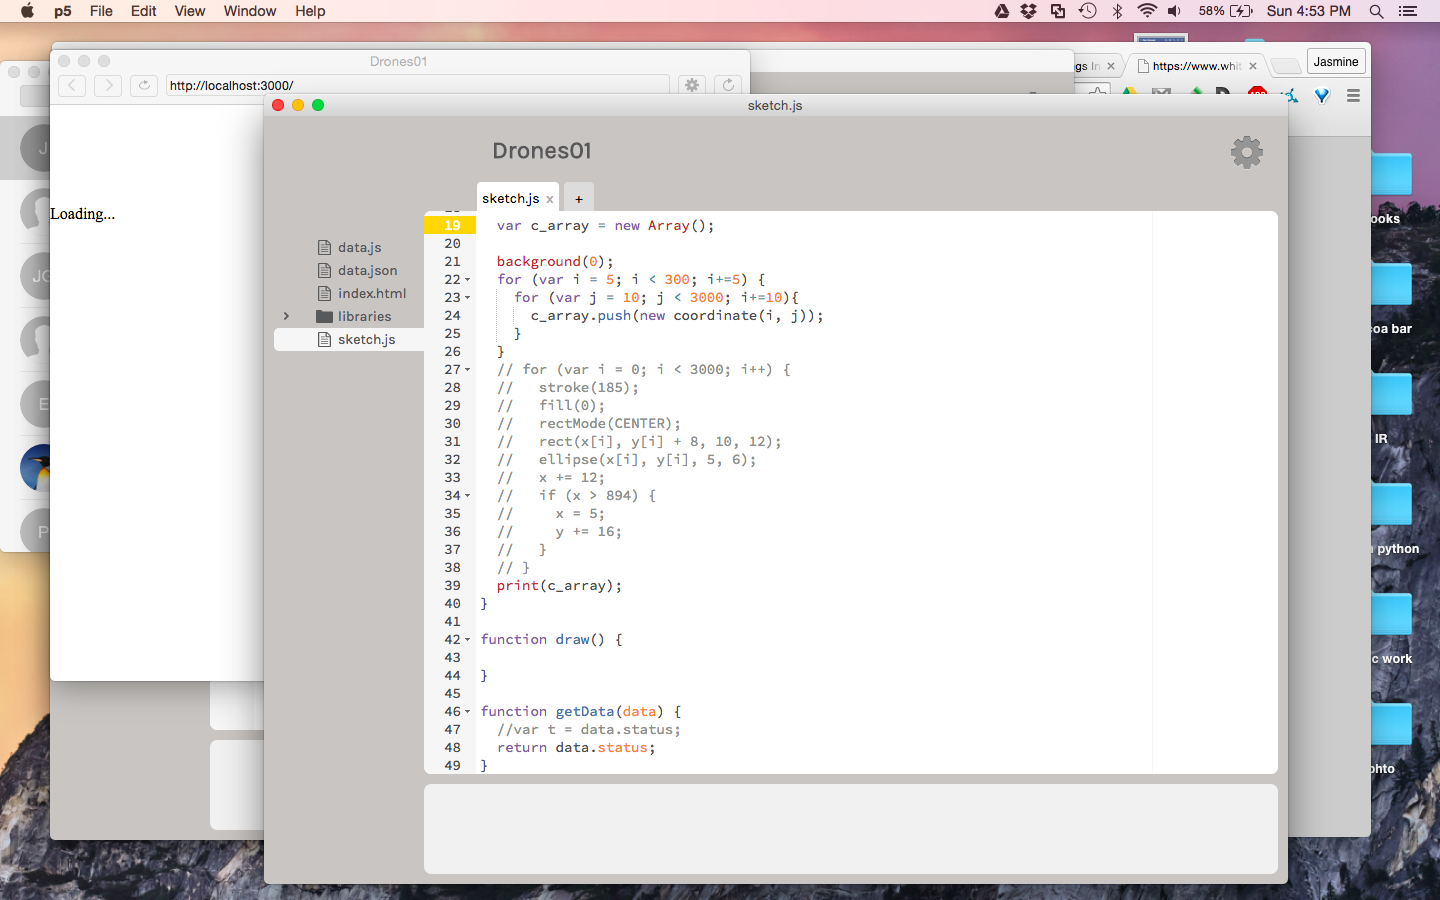The width and height of the screenshot is (1440, 900).
Task: Open the View menu
Action: (189, 11)
